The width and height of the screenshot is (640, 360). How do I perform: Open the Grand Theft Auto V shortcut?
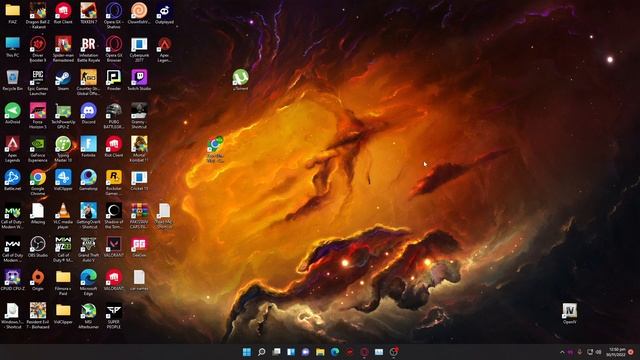pos(89,250)
